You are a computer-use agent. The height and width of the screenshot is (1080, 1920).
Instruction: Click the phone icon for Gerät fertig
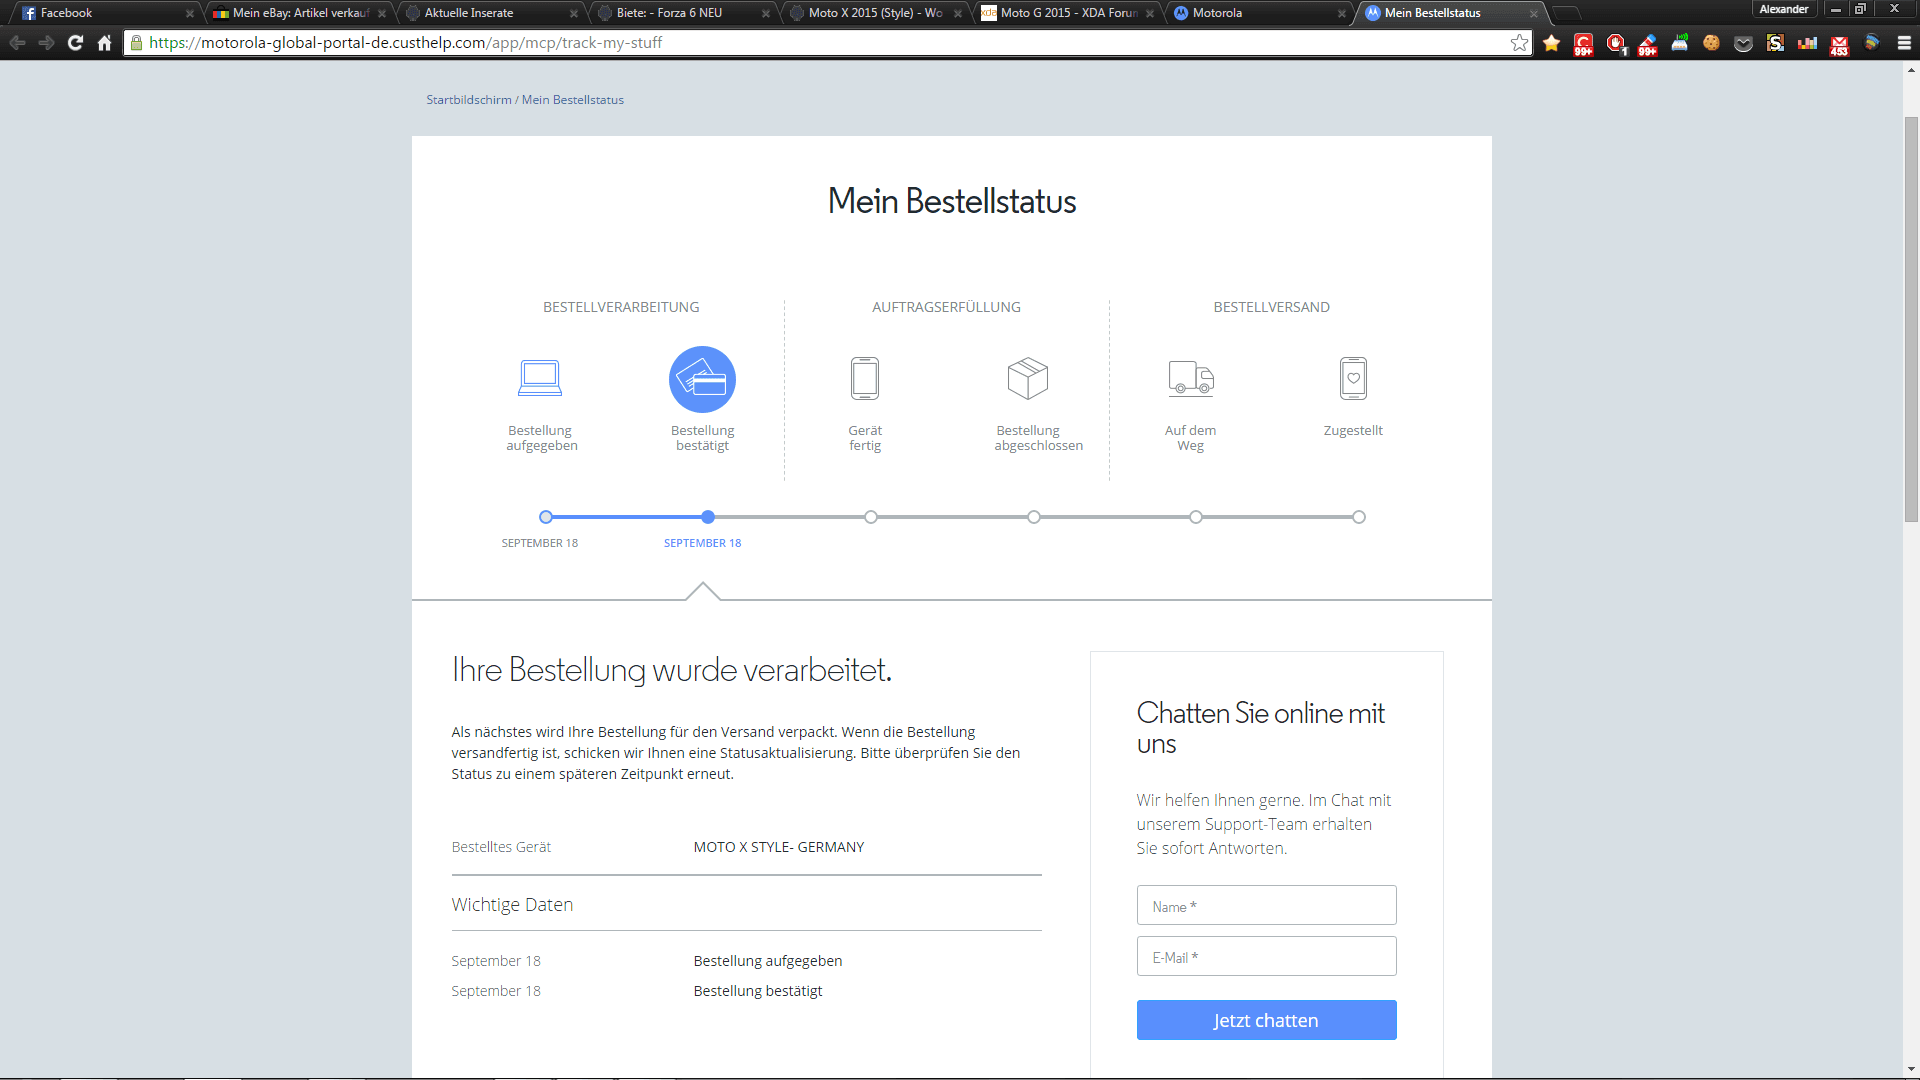coord(865,379)
